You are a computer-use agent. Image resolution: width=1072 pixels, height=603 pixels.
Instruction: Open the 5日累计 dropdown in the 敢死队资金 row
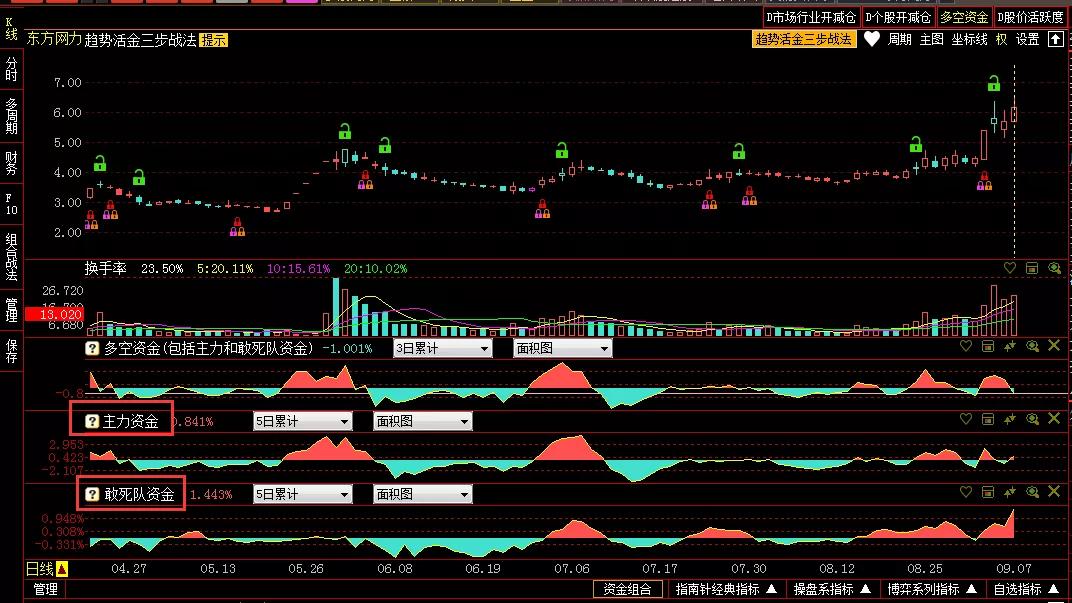(302, 494)
